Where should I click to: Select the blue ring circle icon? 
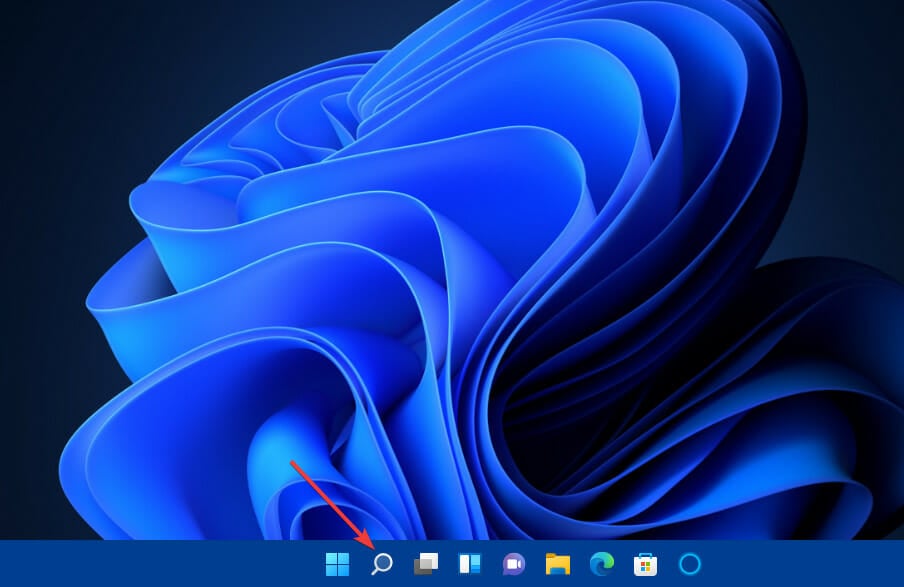coord(690,564)
